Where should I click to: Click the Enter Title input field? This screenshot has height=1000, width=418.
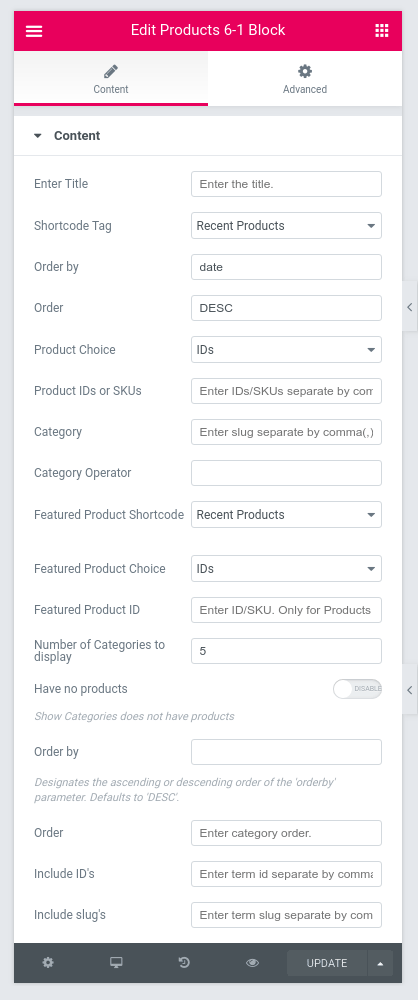click(x=287, y=184)
